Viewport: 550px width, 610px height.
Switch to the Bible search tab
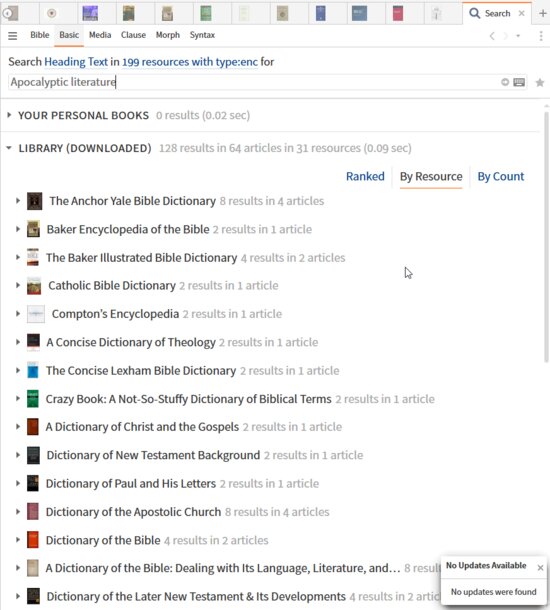[40, 35]
